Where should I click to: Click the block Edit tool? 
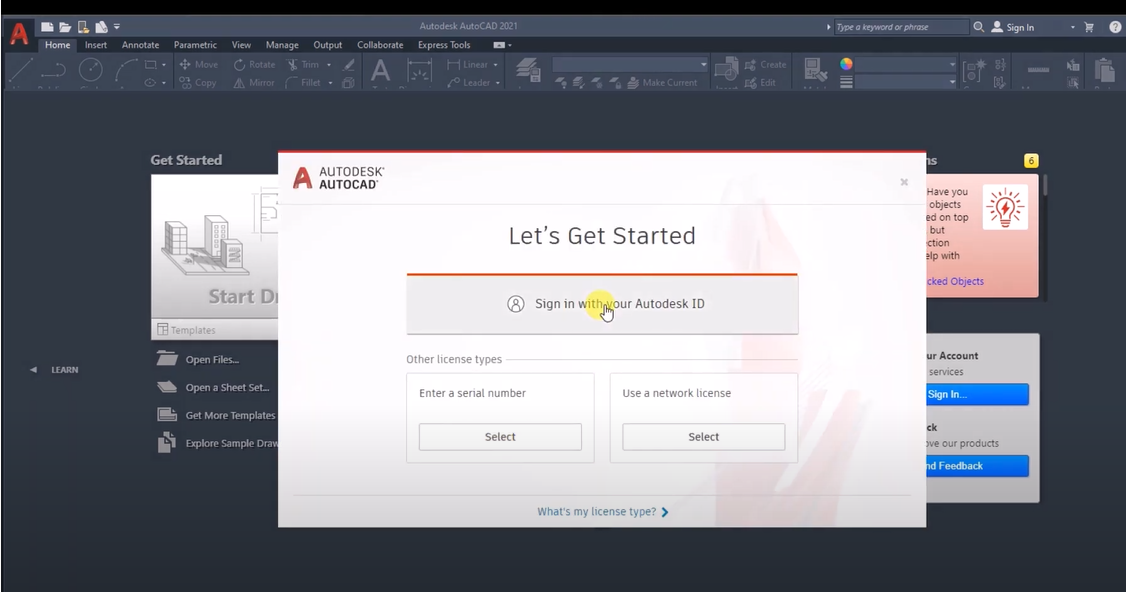point(760,83)
